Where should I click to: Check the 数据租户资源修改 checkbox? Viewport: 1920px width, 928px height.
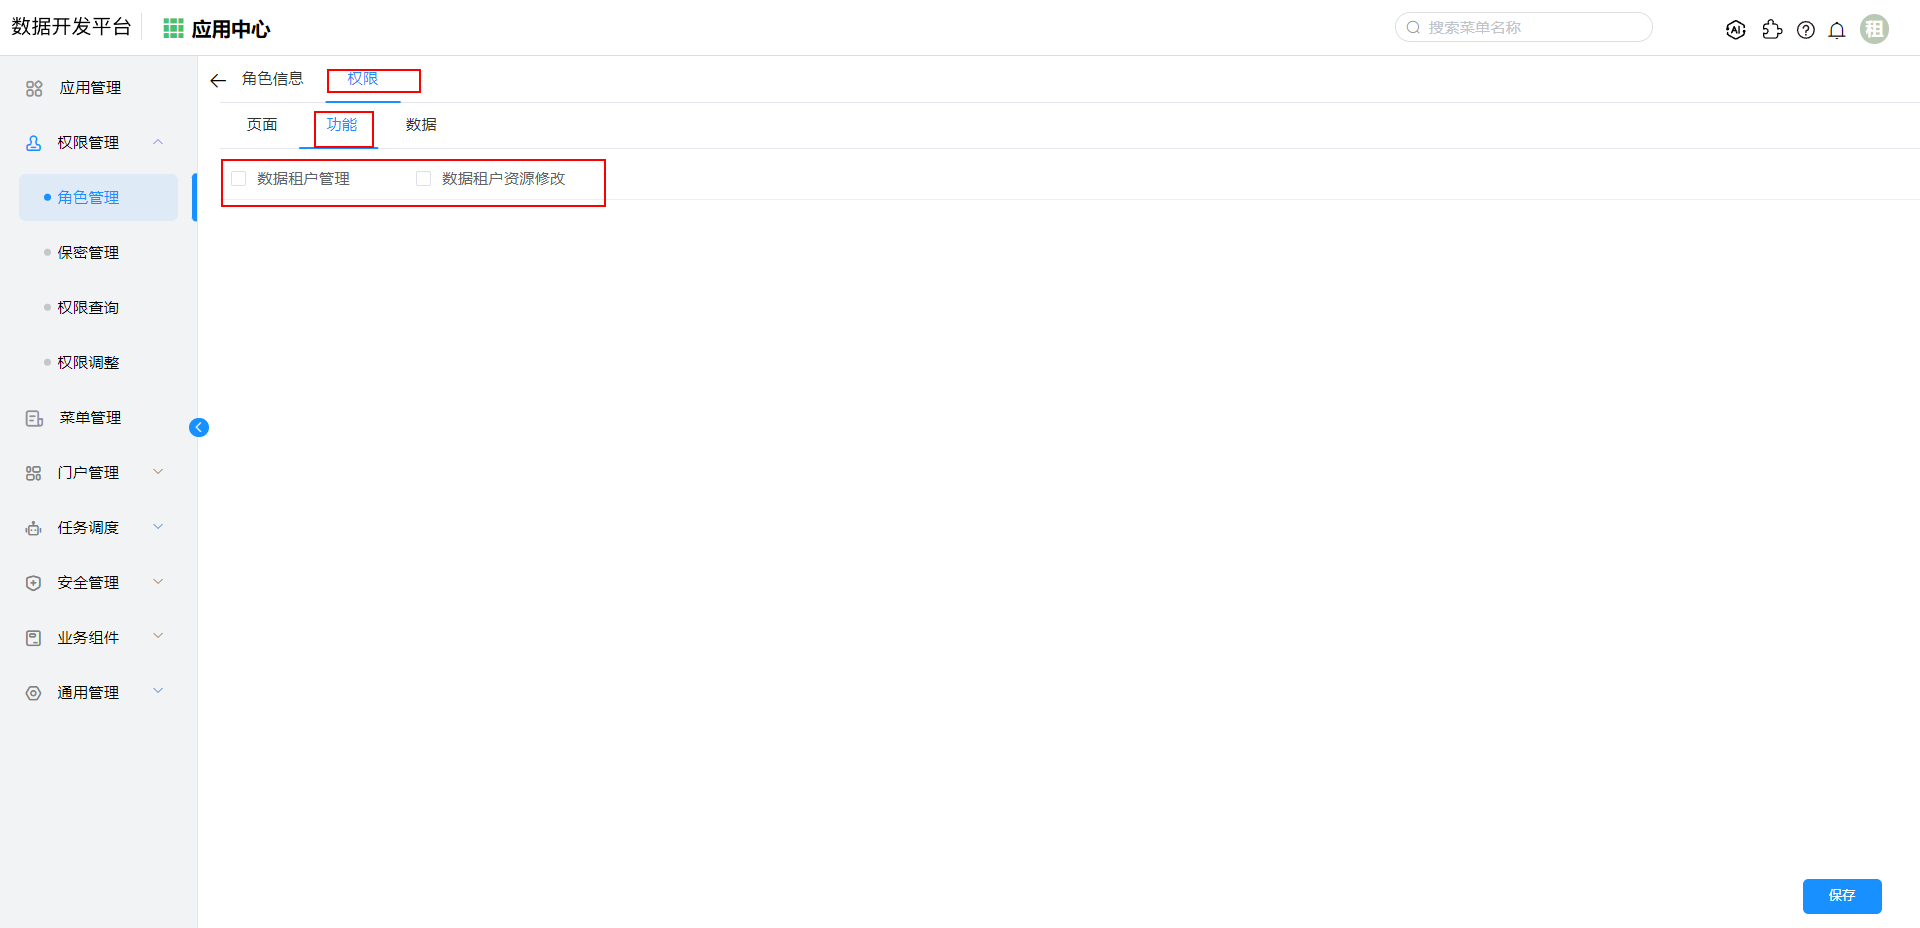tap(424, 179)
